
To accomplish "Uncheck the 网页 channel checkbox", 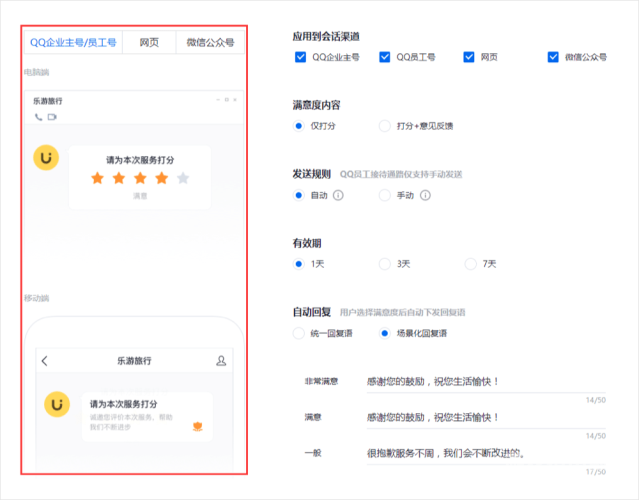I will 469,57.
